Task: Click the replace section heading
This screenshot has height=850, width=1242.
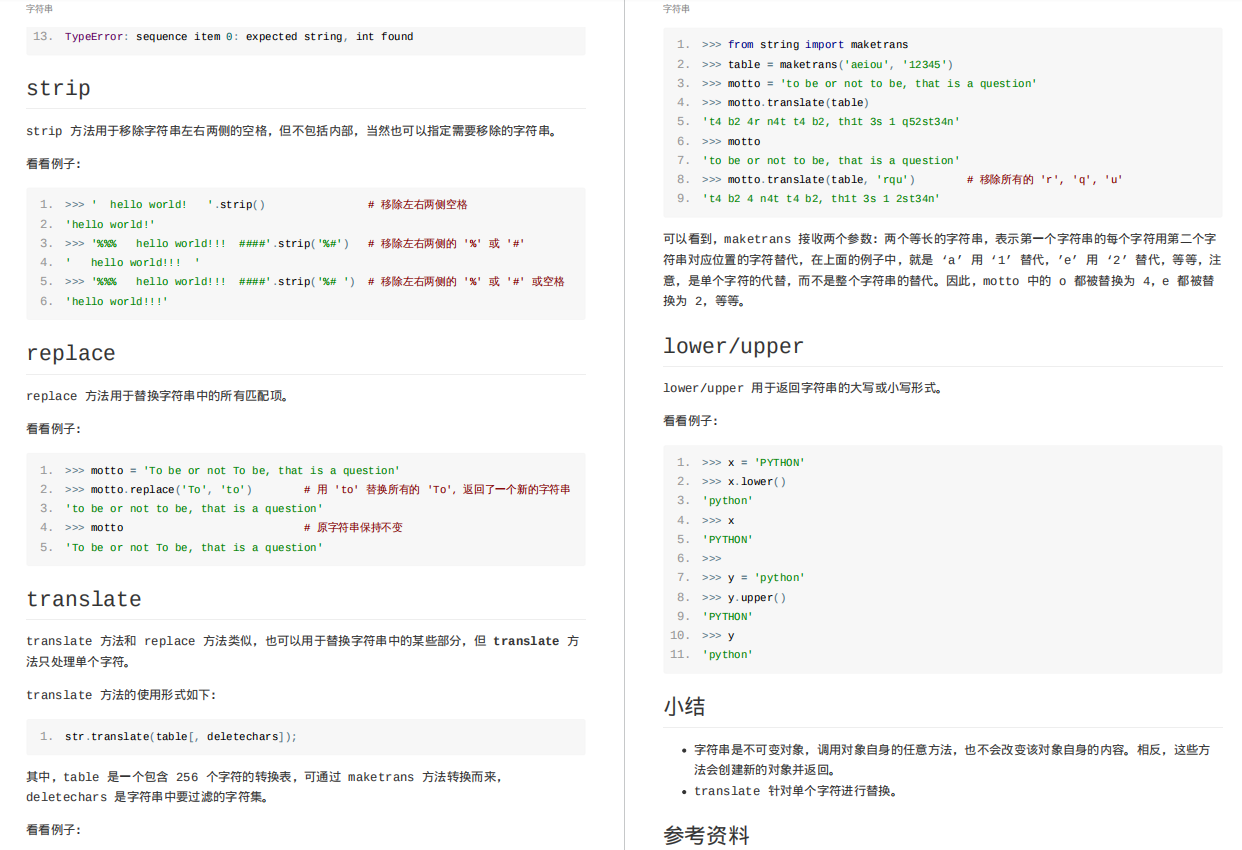Action: tap(70, 353)
